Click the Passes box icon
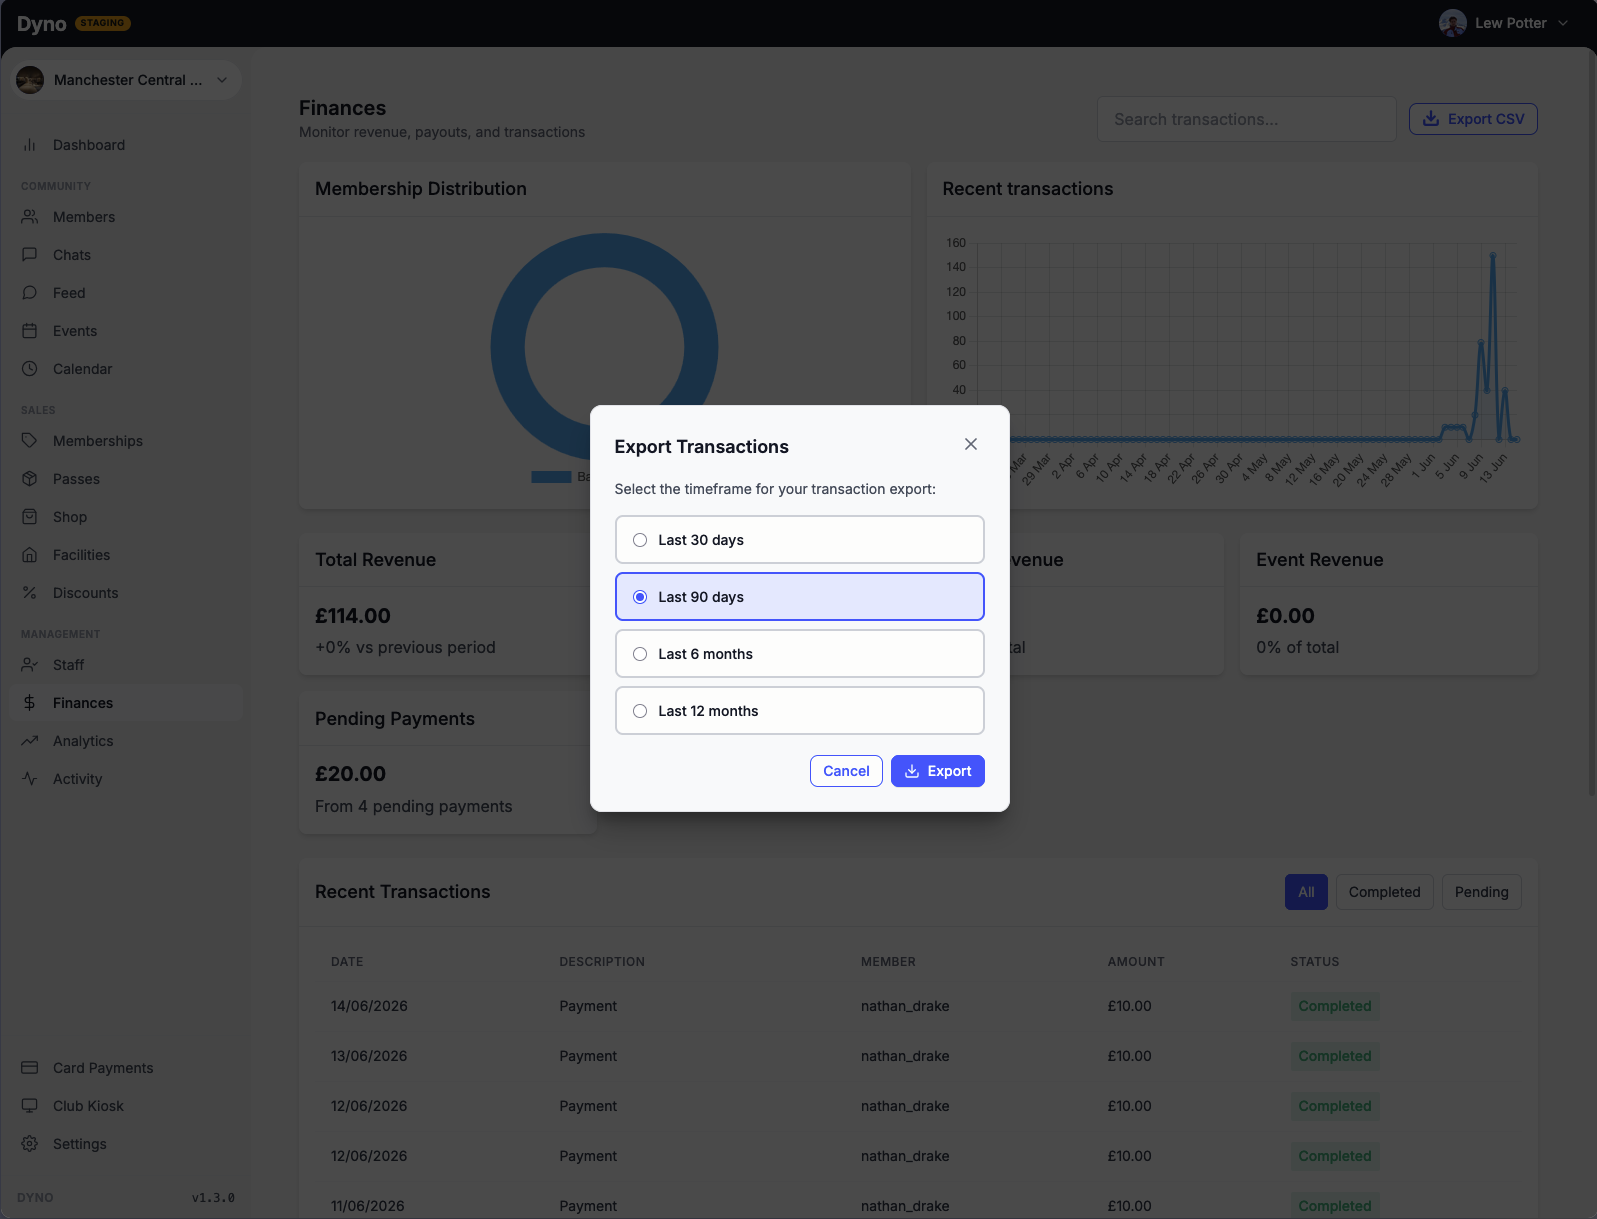The image size is (1597, 1219). pos(30,479)
